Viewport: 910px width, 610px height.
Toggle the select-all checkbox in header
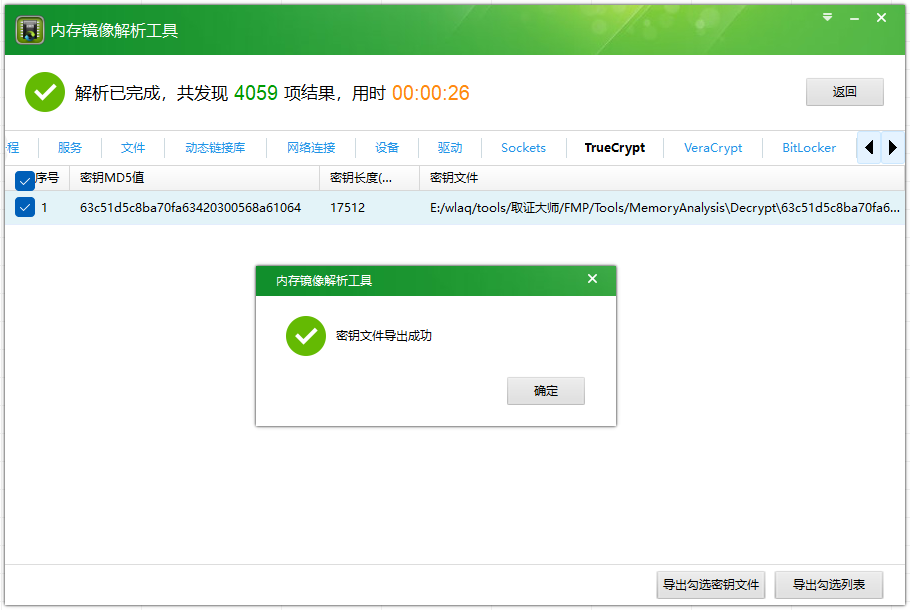tap(24, 181)
